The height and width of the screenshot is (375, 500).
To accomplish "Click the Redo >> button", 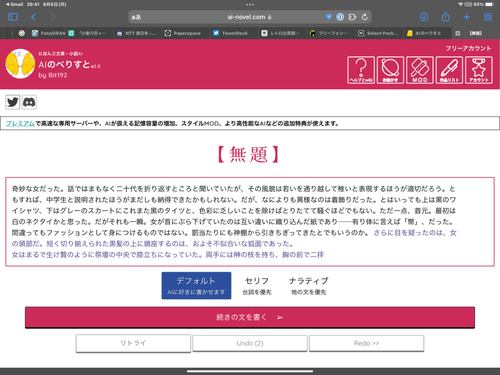I will (366, 343).
